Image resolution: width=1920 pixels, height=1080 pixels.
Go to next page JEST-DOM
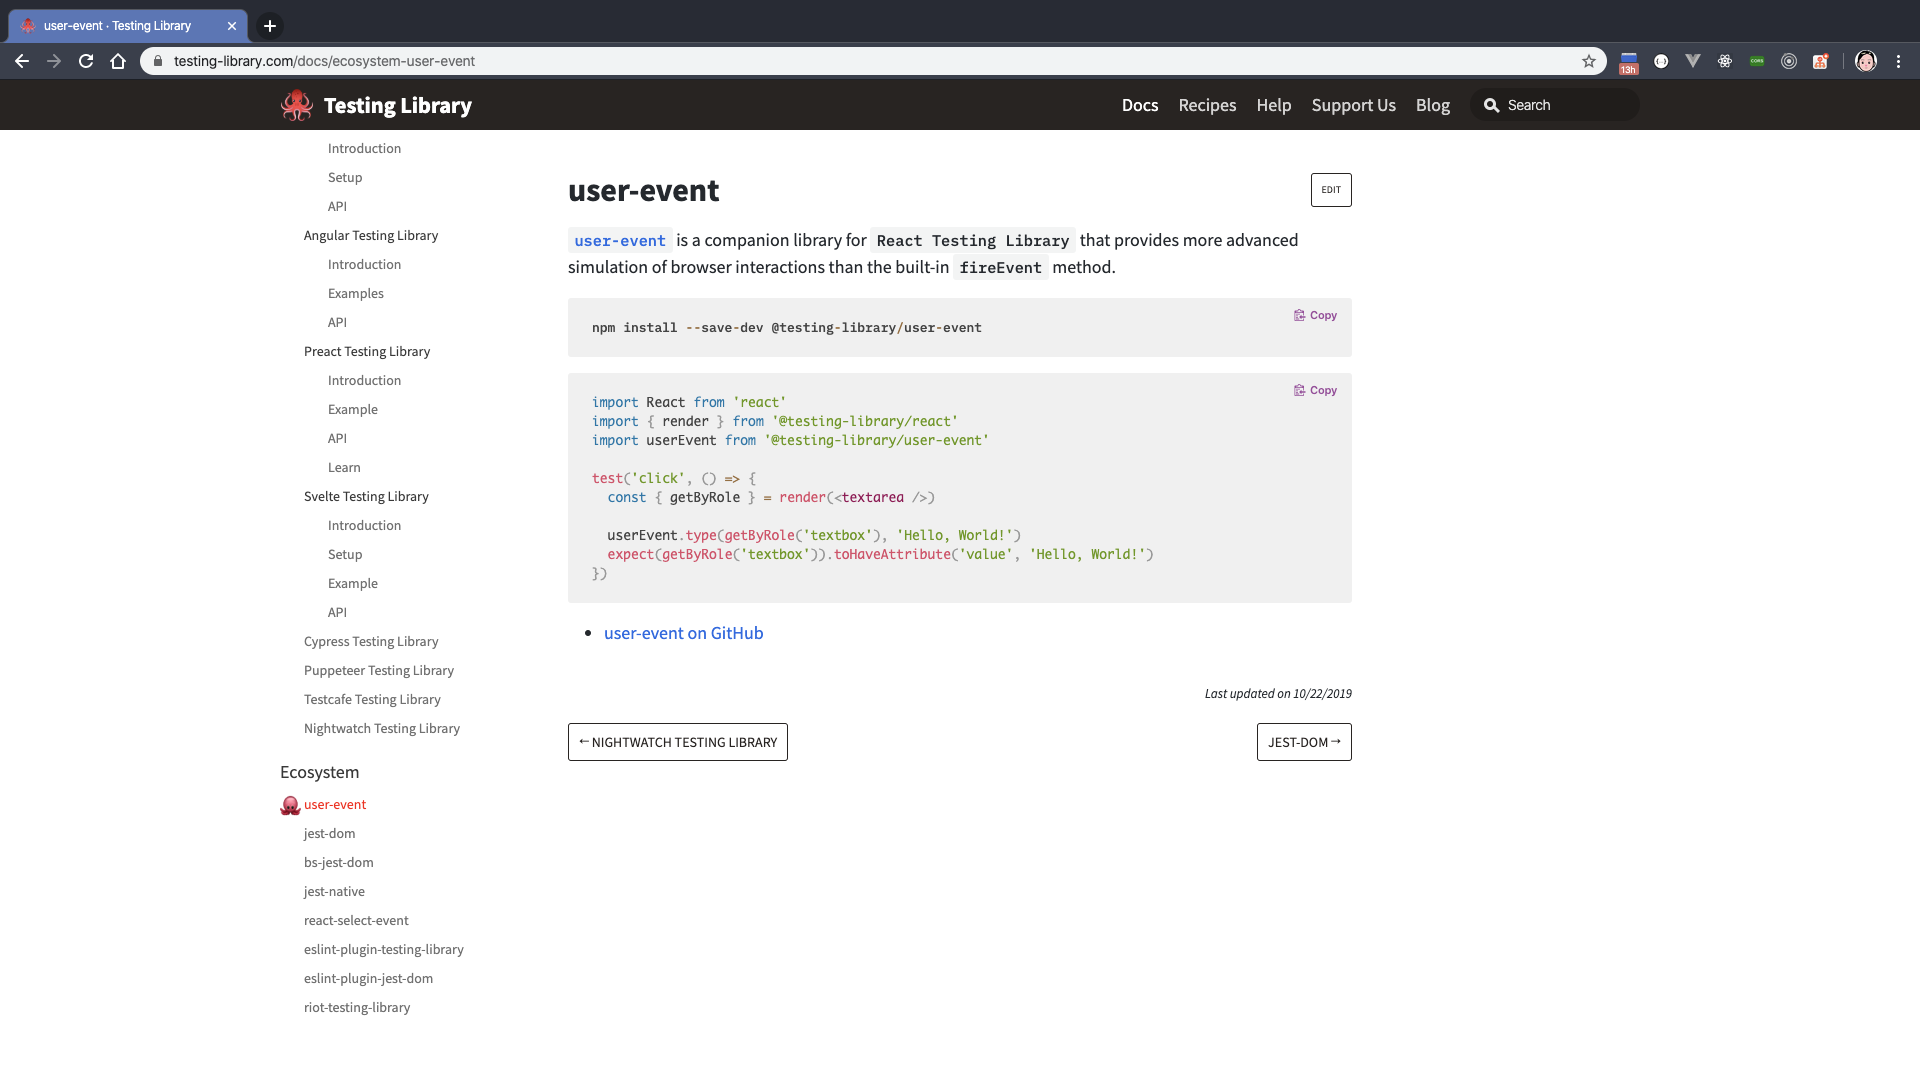point(1303,742)
